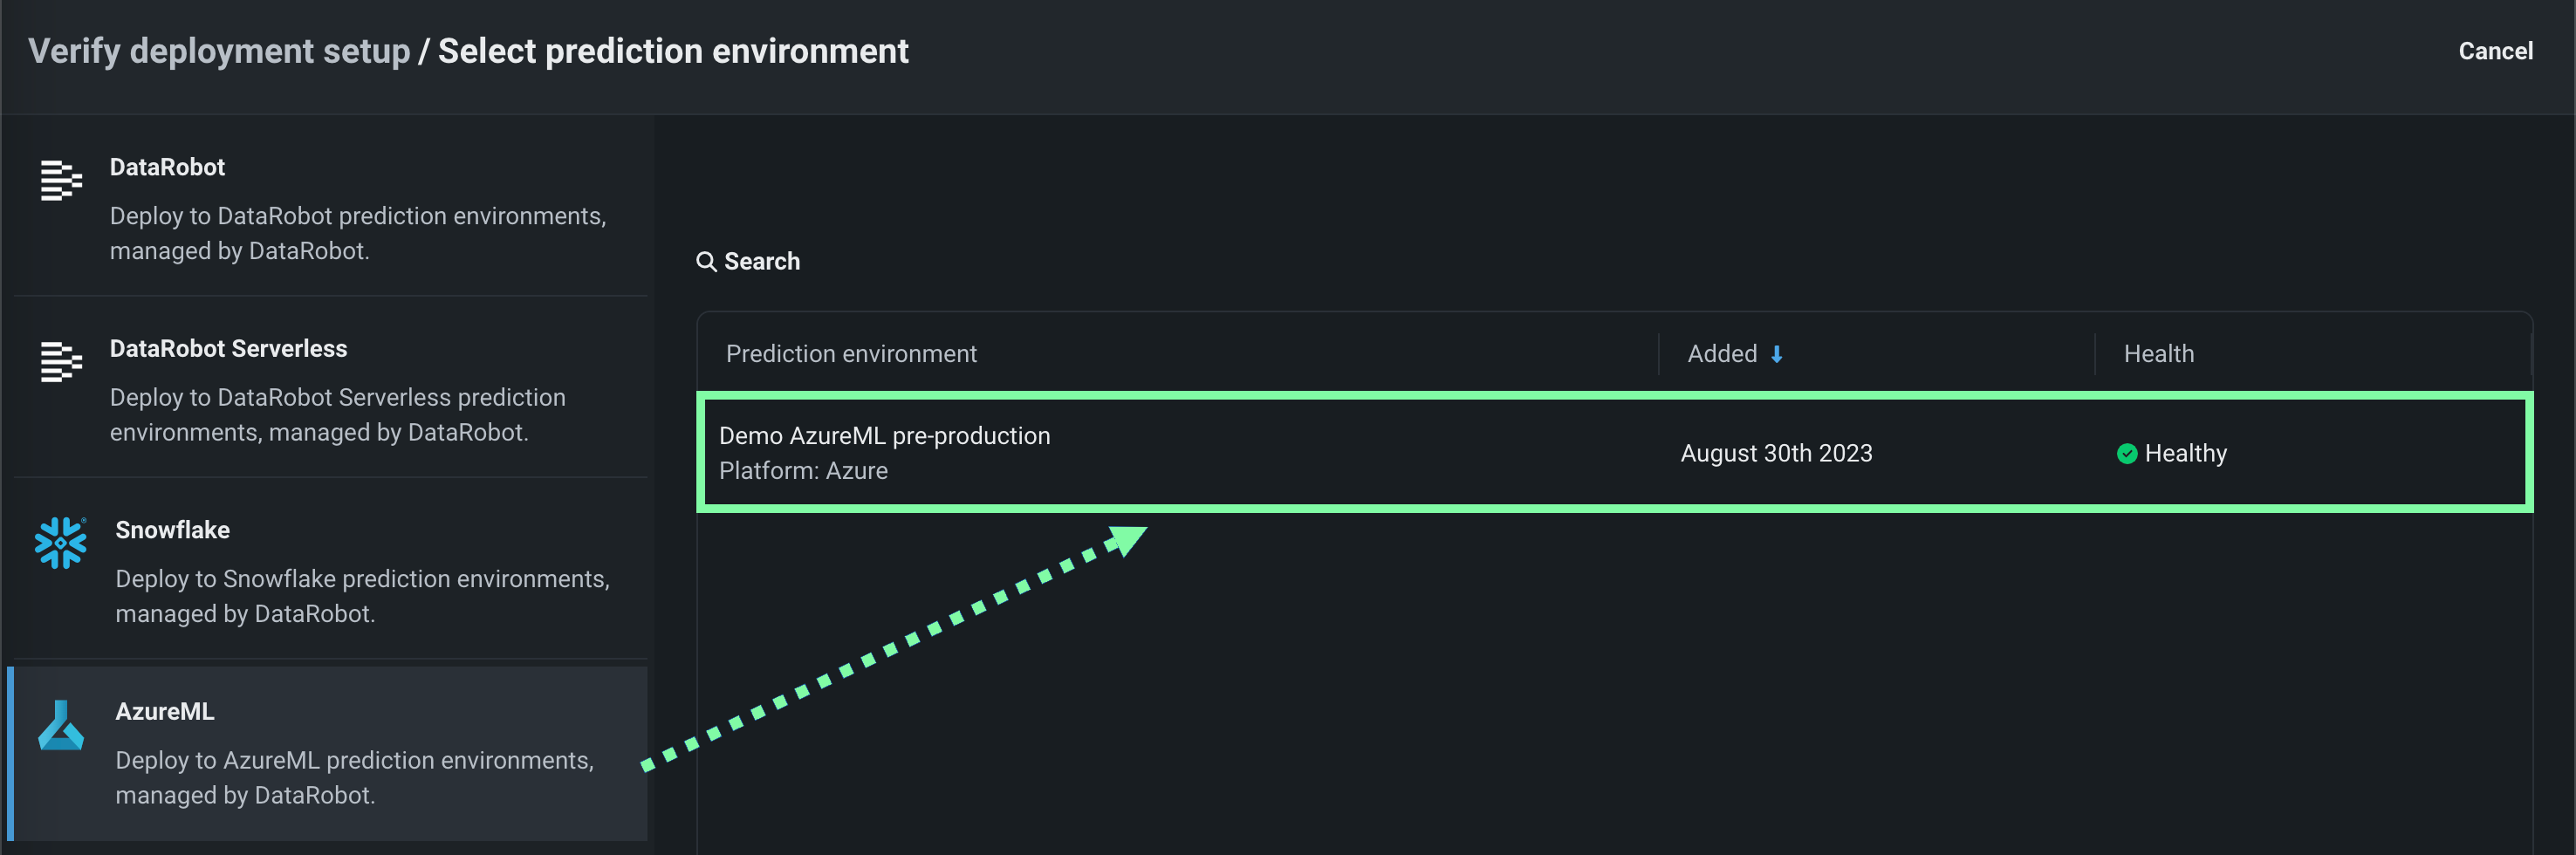Image resolution: width=2576 pixels, height=855 pixels.
Task: Sort by Health column header
Action: point(2158,354)
